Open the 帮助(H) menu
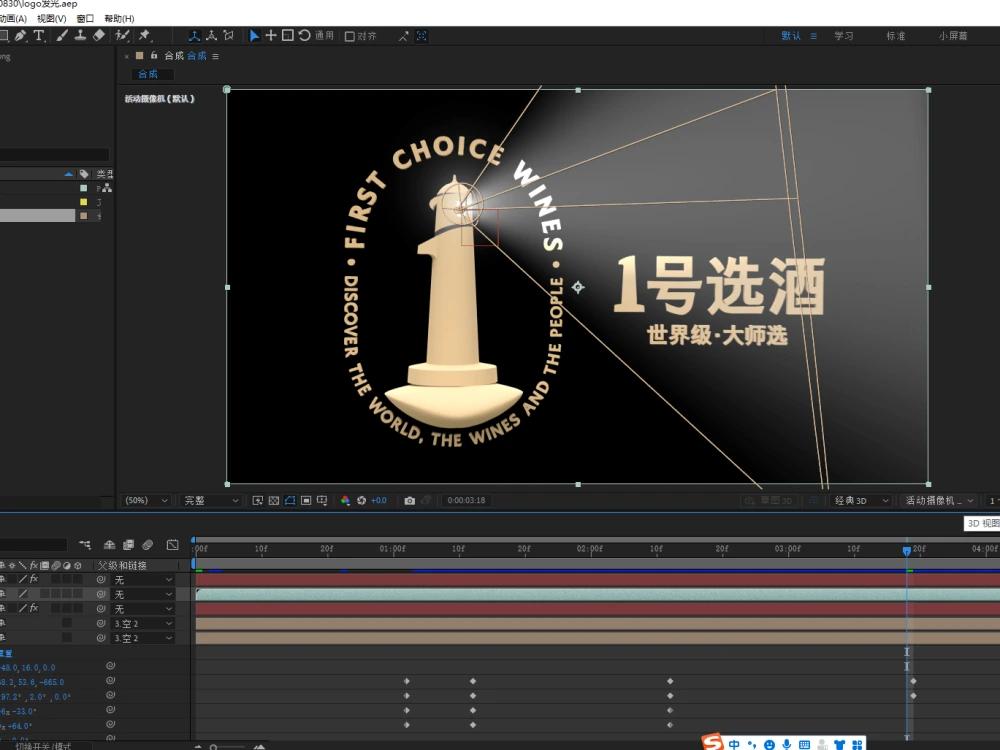This screenshot has height=750, width=1000. pyautogui.click(x=119, y=18)
